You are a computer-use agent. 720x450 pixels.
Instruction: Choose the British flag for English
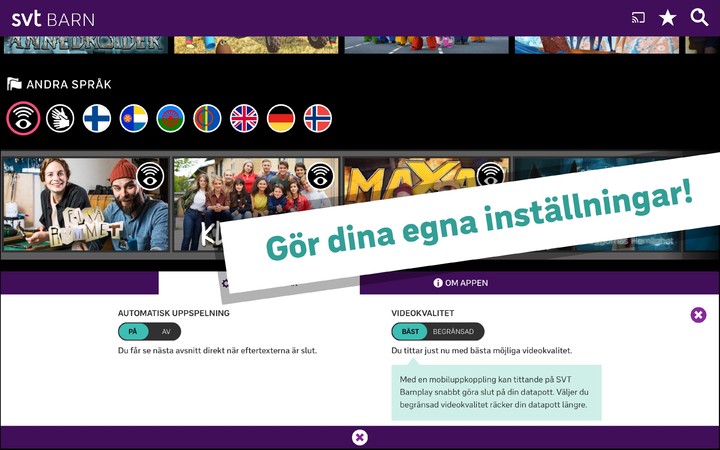244,118
